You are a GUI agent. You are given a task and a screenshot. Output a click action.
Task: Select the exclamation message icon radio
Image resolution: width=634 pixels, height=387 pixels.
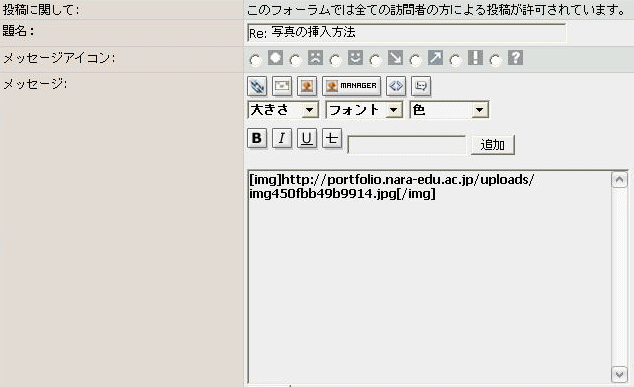click(456, 61)
